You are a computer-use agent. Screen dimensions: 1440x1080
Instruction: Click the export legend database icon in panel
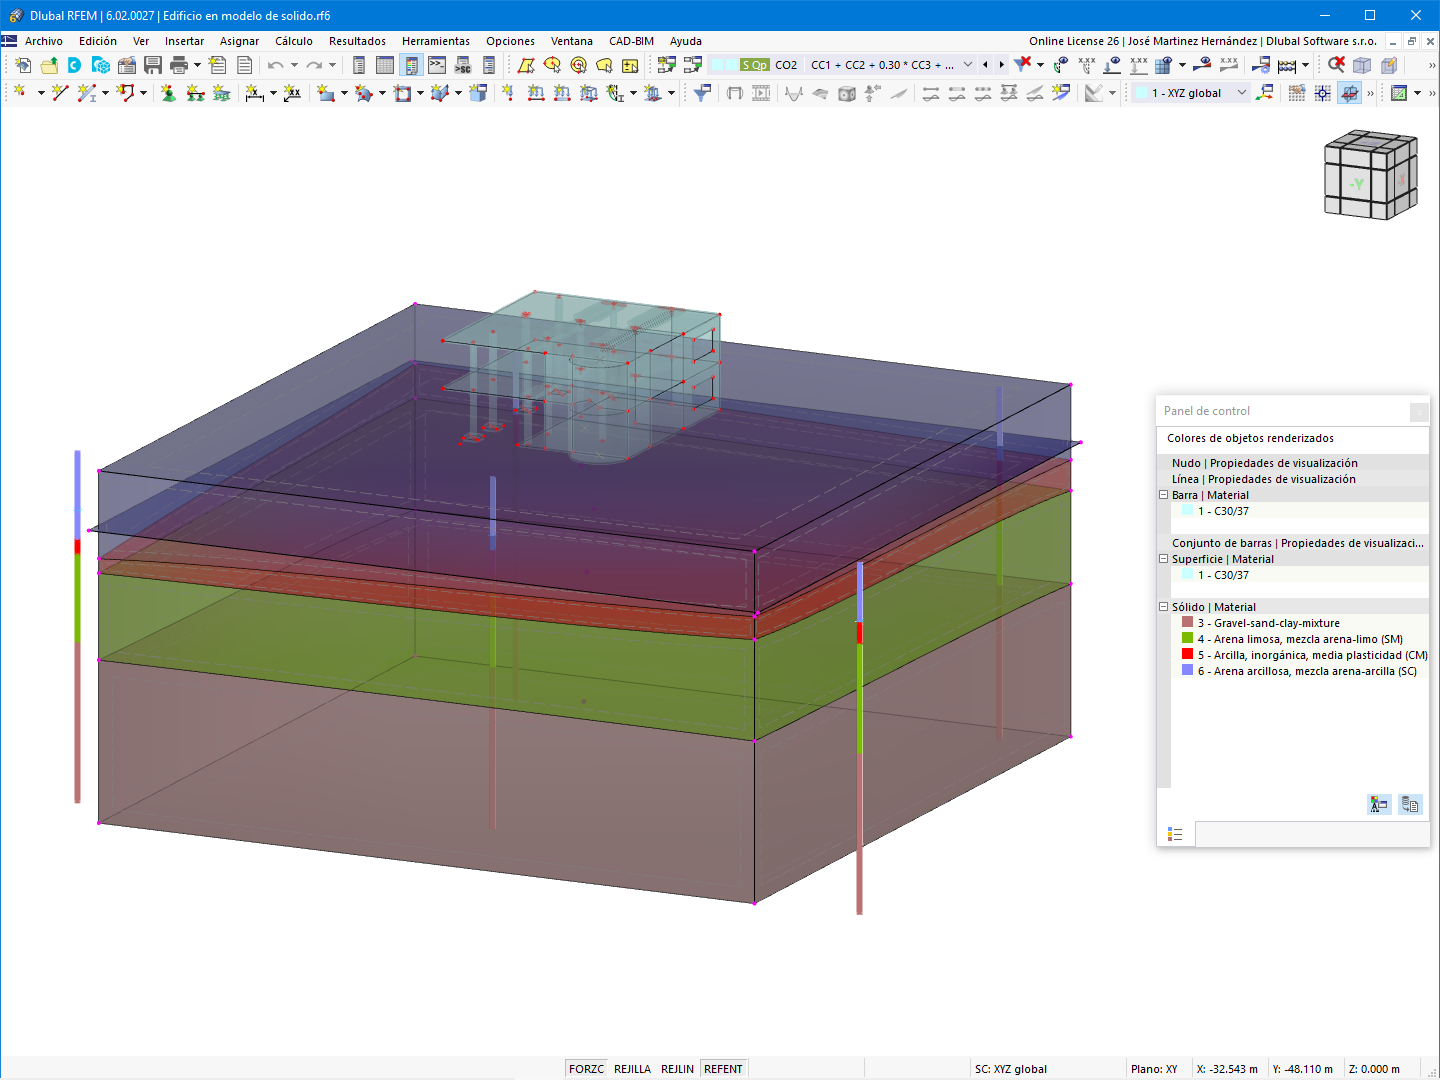pyautogui.click(x=1410, y=805)
